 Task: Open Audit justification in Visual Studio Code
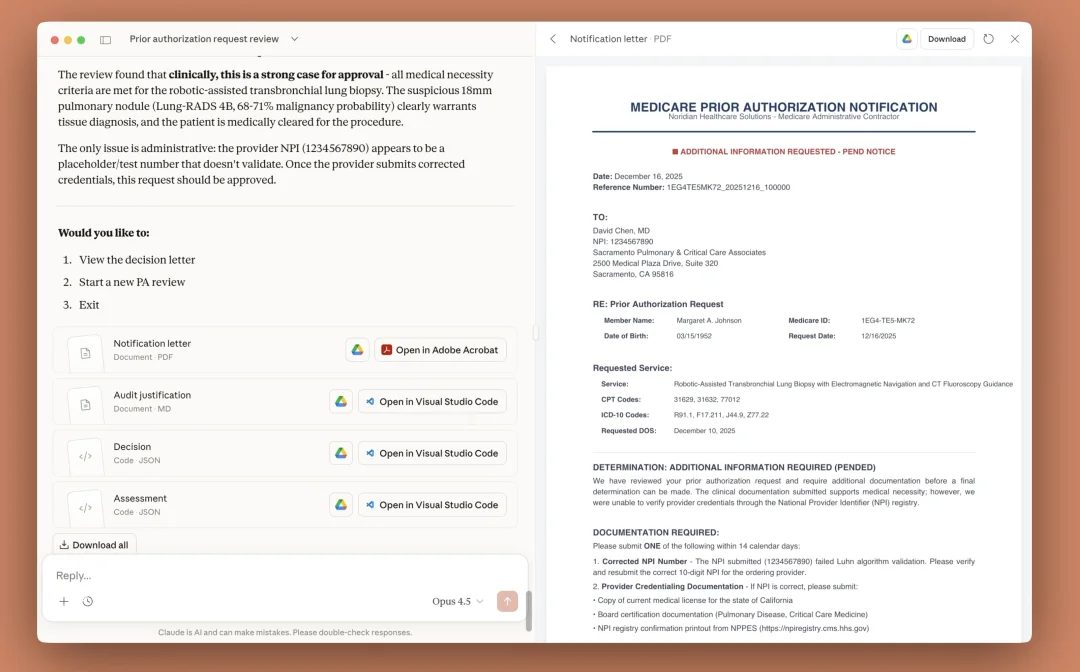point(432,402)
